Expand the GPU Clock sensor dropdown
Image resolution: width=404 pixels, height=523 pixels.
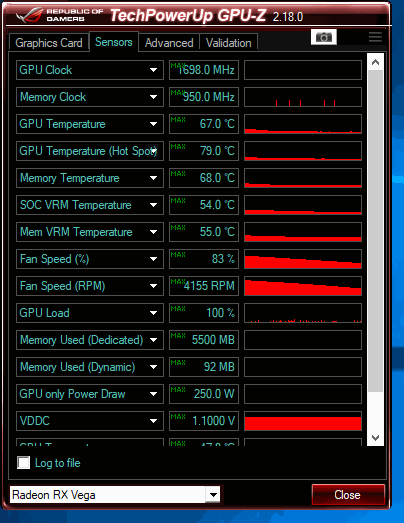[x=153, y=70]
